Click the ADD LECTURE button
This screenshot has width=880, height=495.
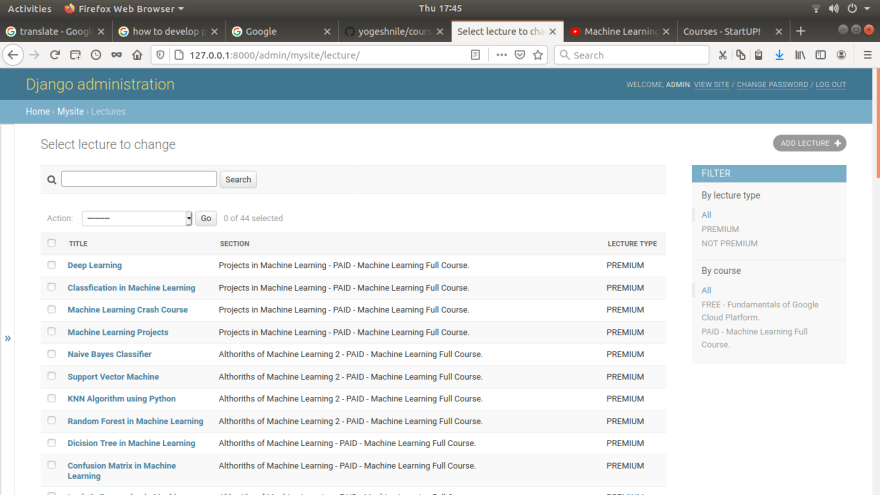point(809,143)
